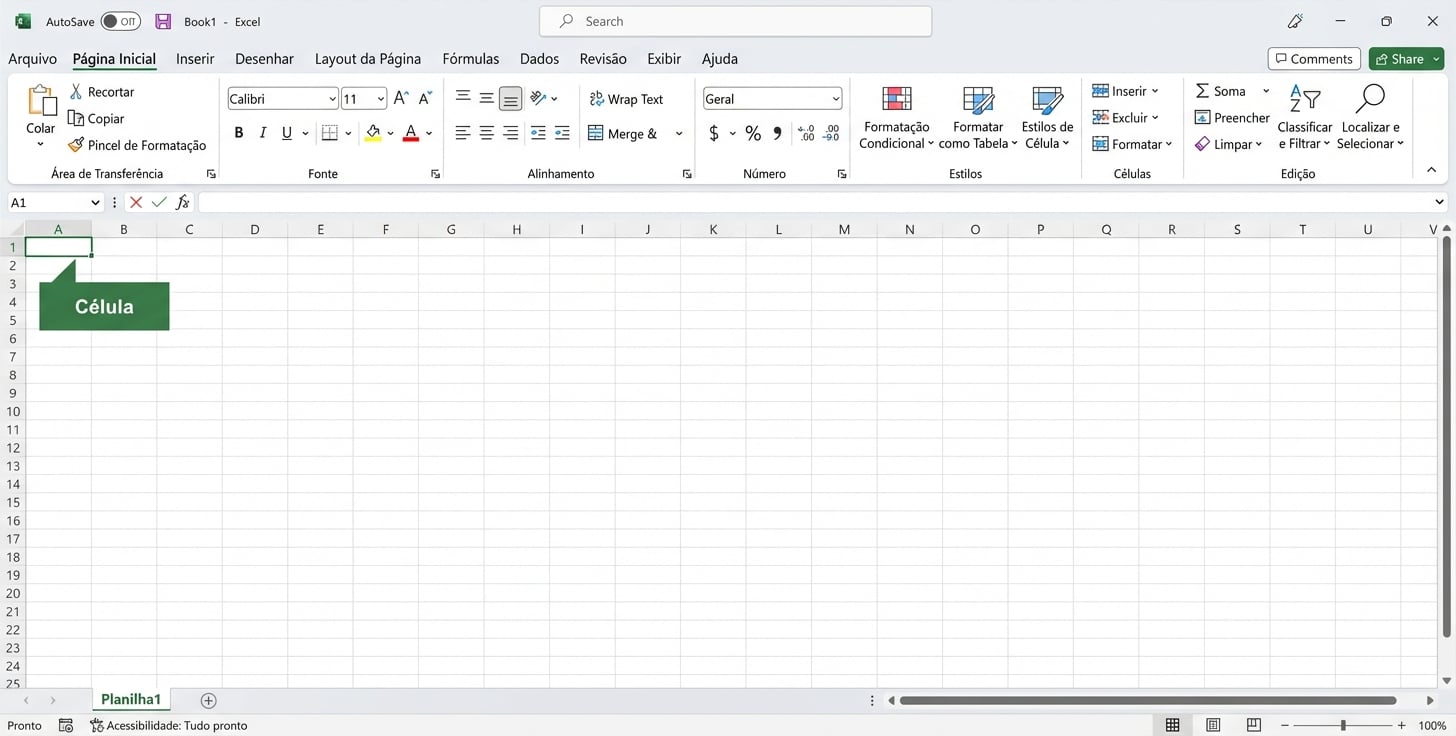Open the font size 11 dropdown
This screenshot has height=736, width=1456.
coord(381,99)
